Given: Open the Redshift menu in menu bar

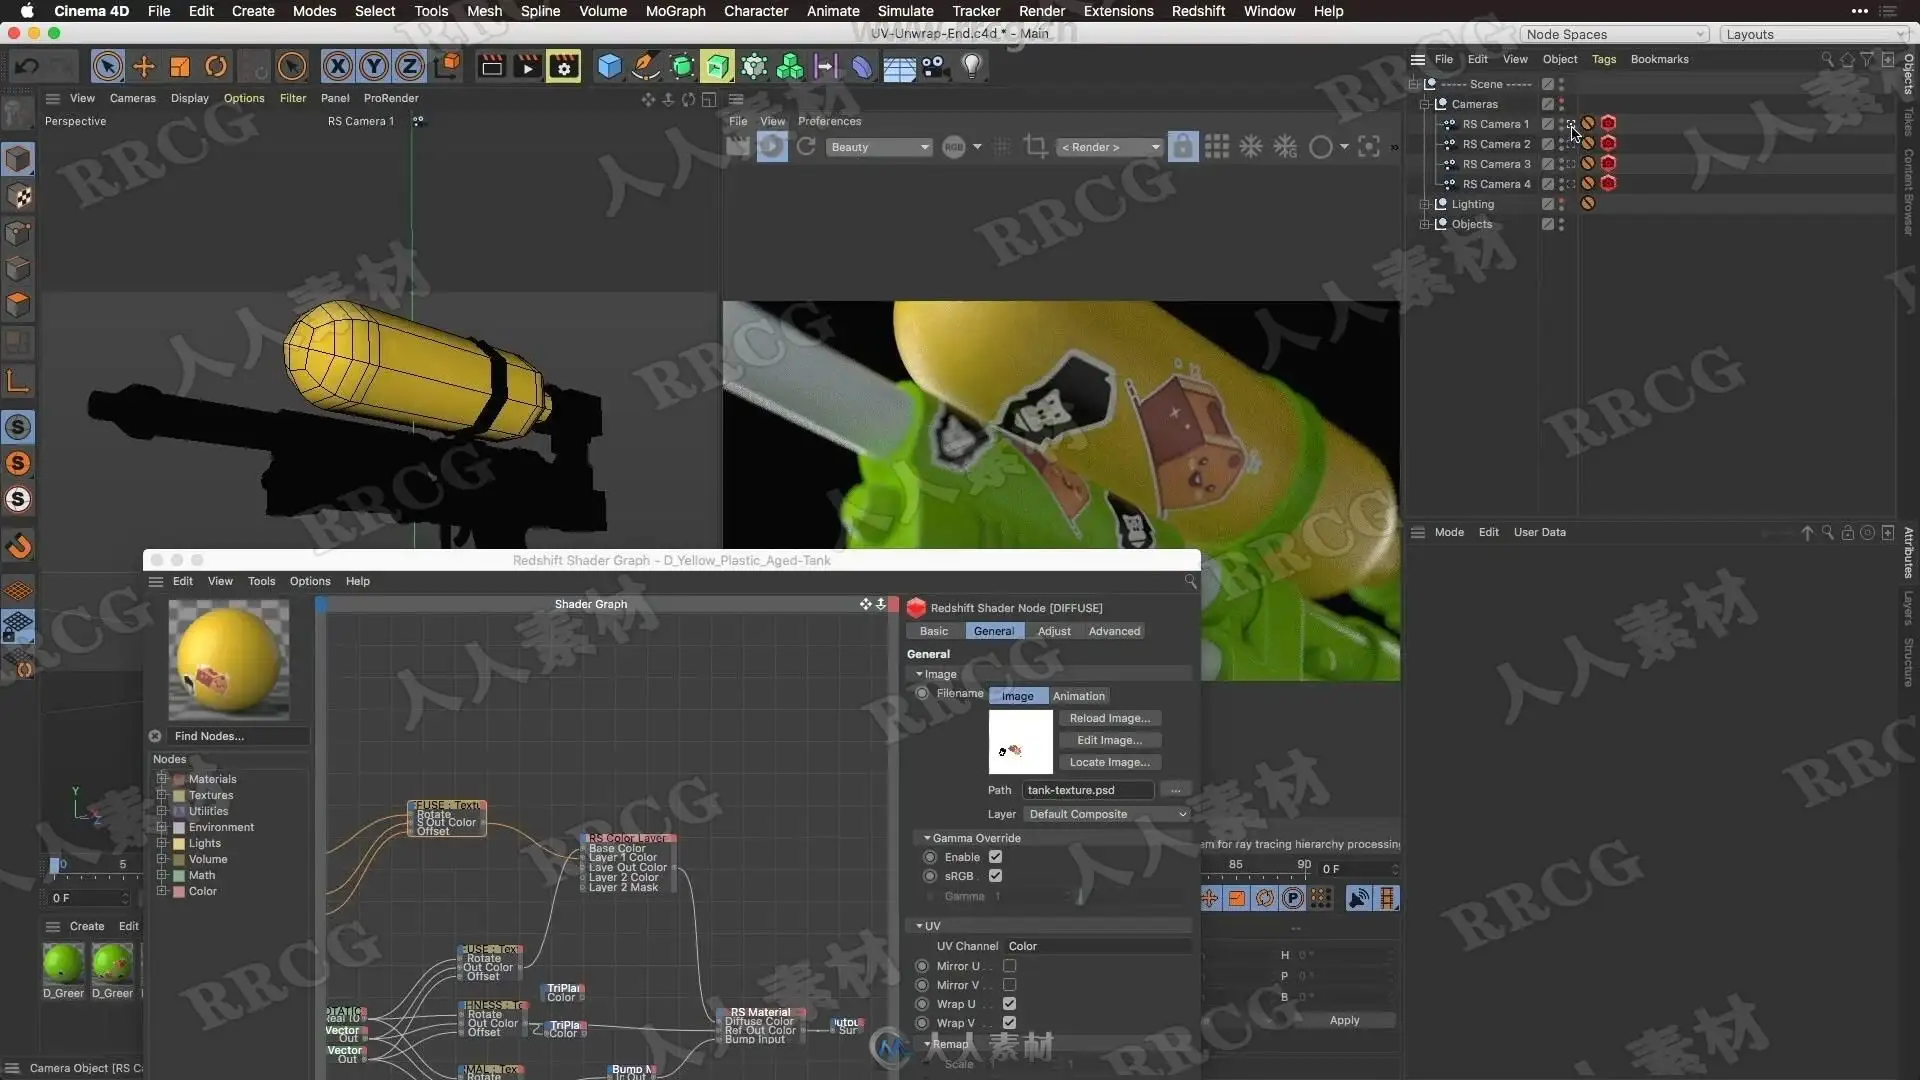Looking at the screenshot, I should pos(1198,11).
